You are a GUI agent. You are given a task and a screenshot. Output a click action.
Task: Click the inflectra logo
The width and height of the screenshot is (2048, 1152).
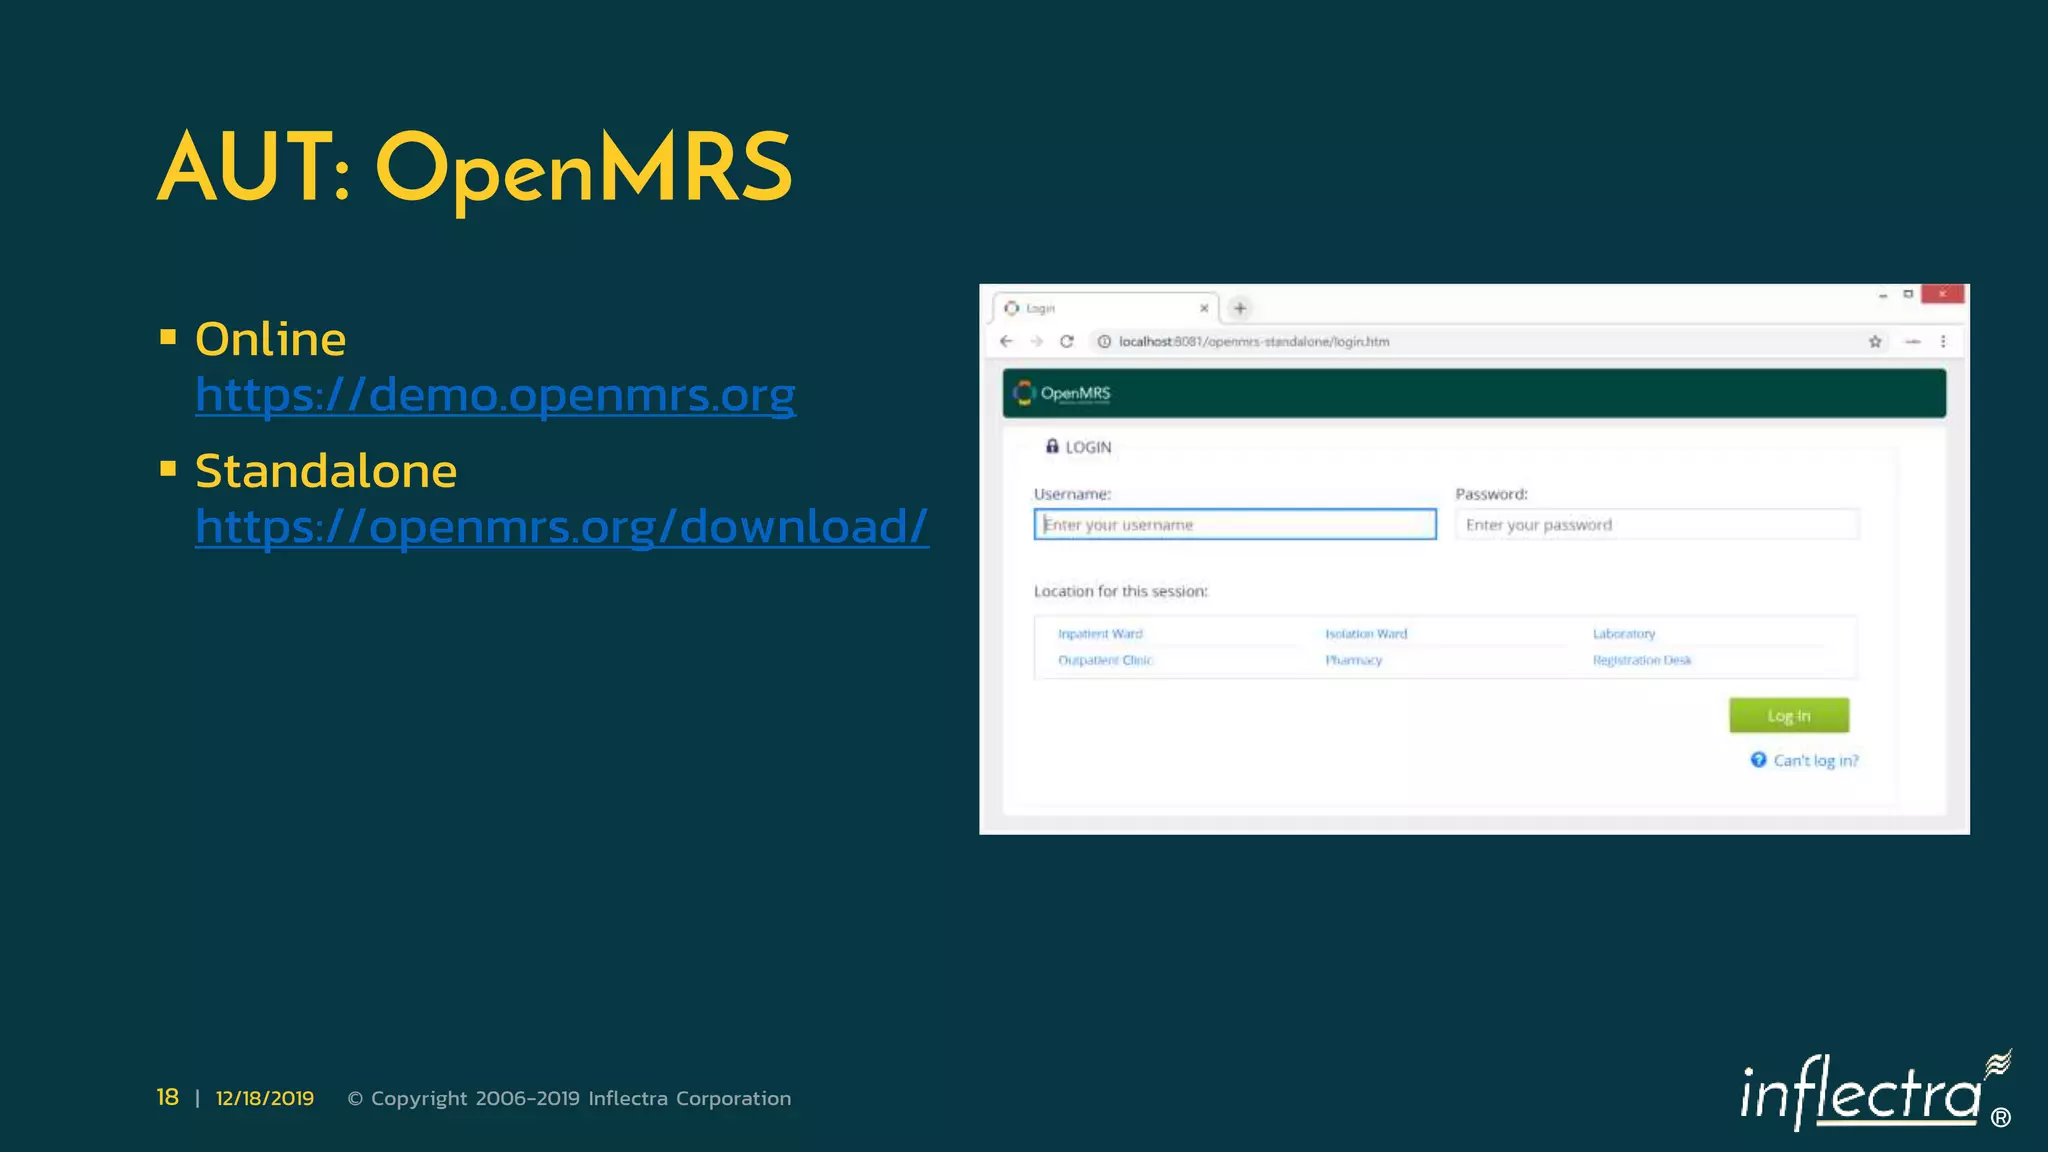coord(1876,1092)
